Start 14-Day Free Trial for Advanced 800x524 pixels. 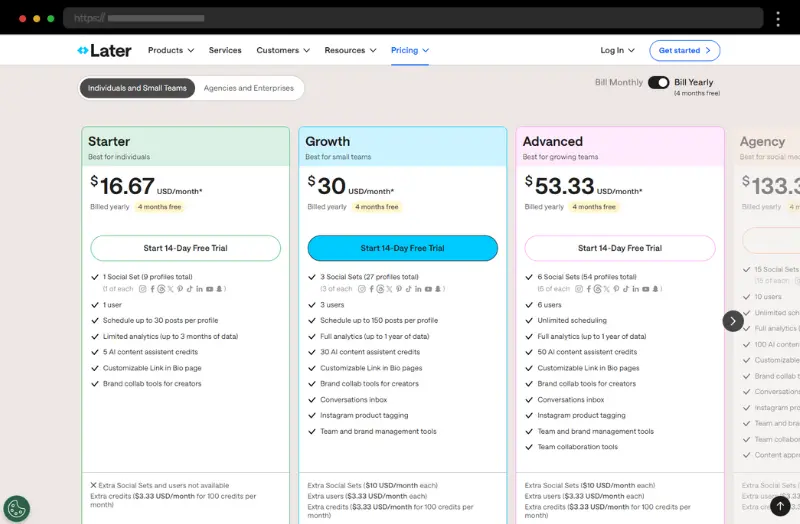click(x=620, y=248)
